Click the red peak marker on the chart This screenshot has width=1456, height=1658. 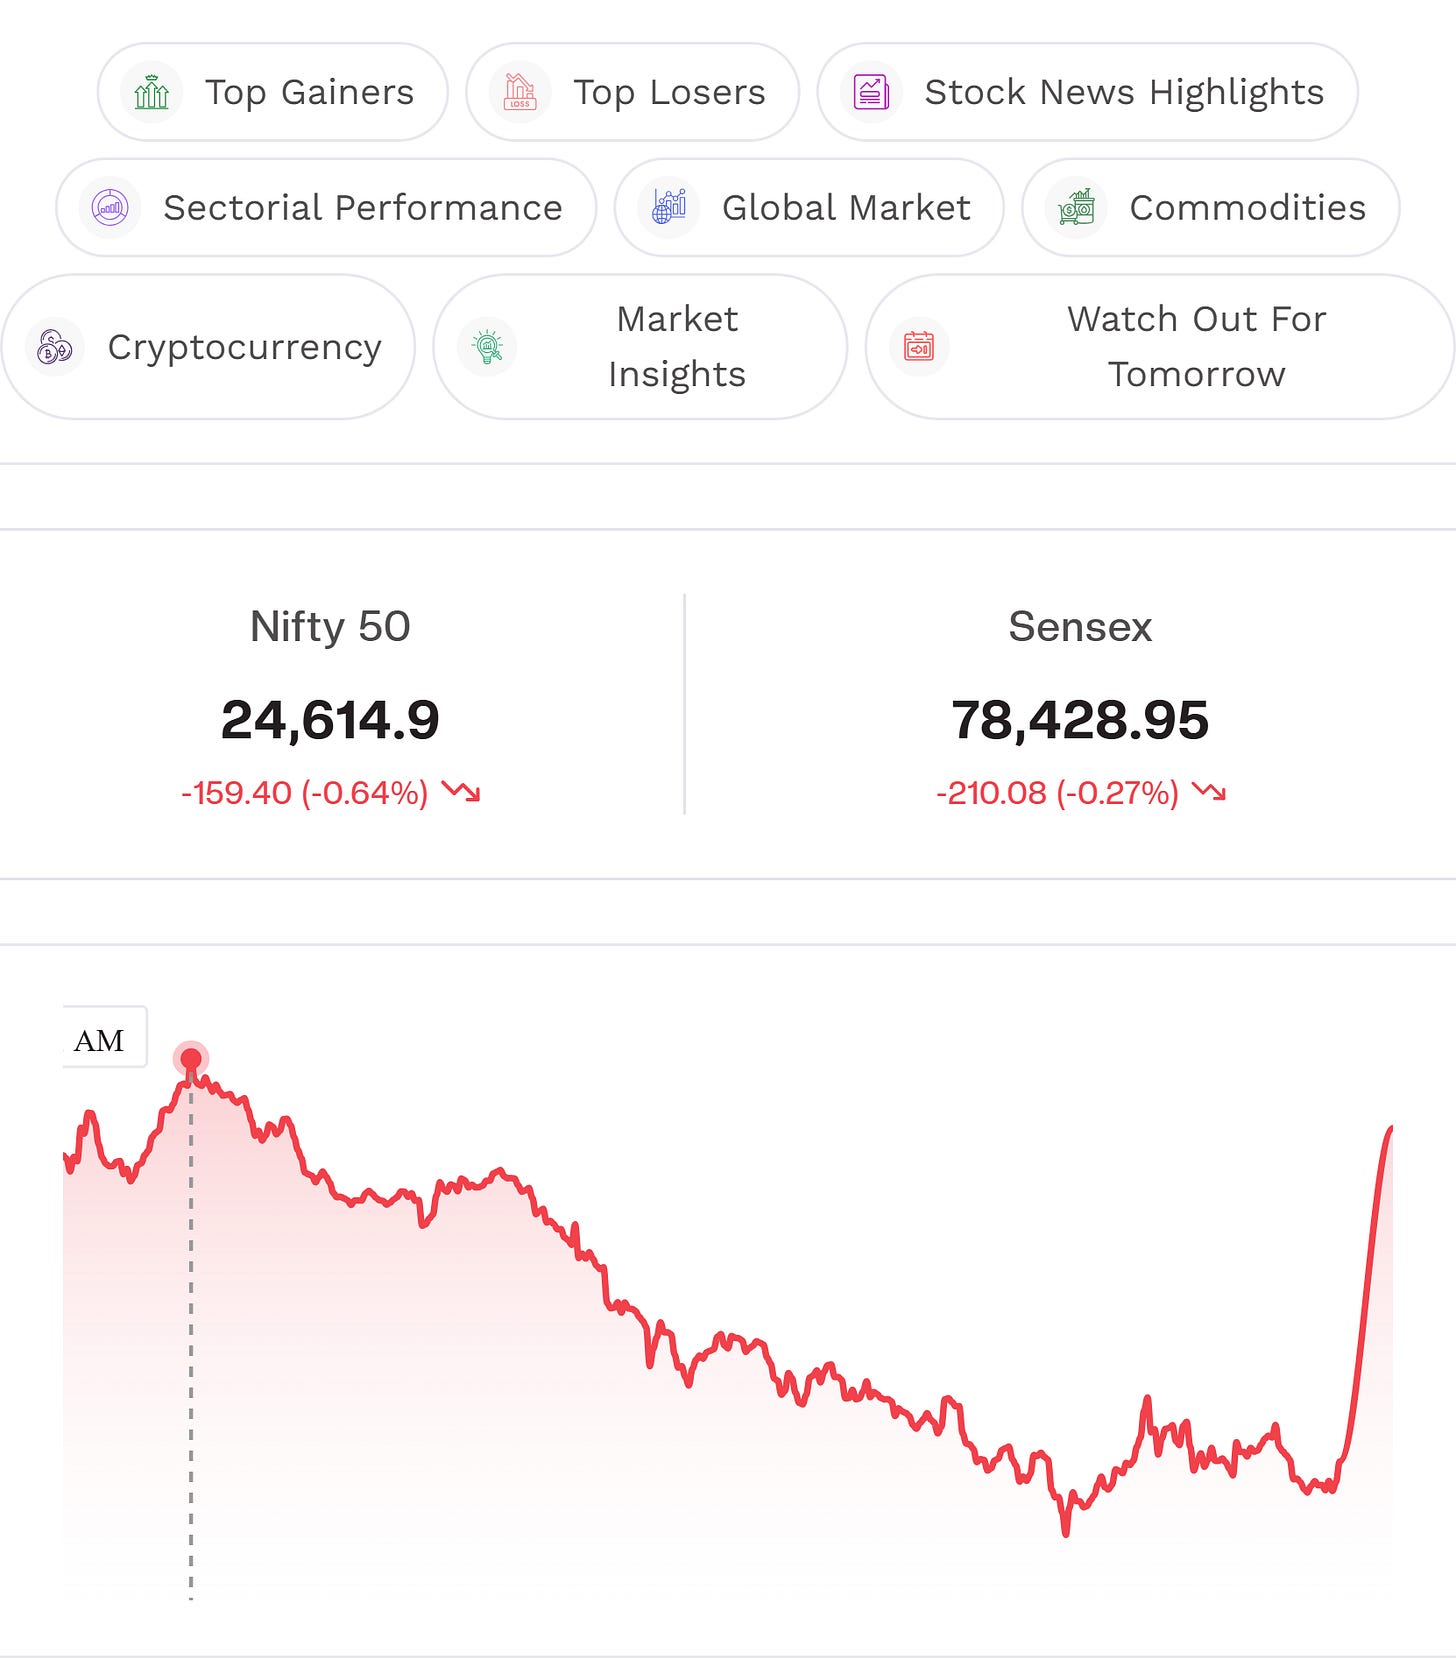click(x=191, y=1058)
